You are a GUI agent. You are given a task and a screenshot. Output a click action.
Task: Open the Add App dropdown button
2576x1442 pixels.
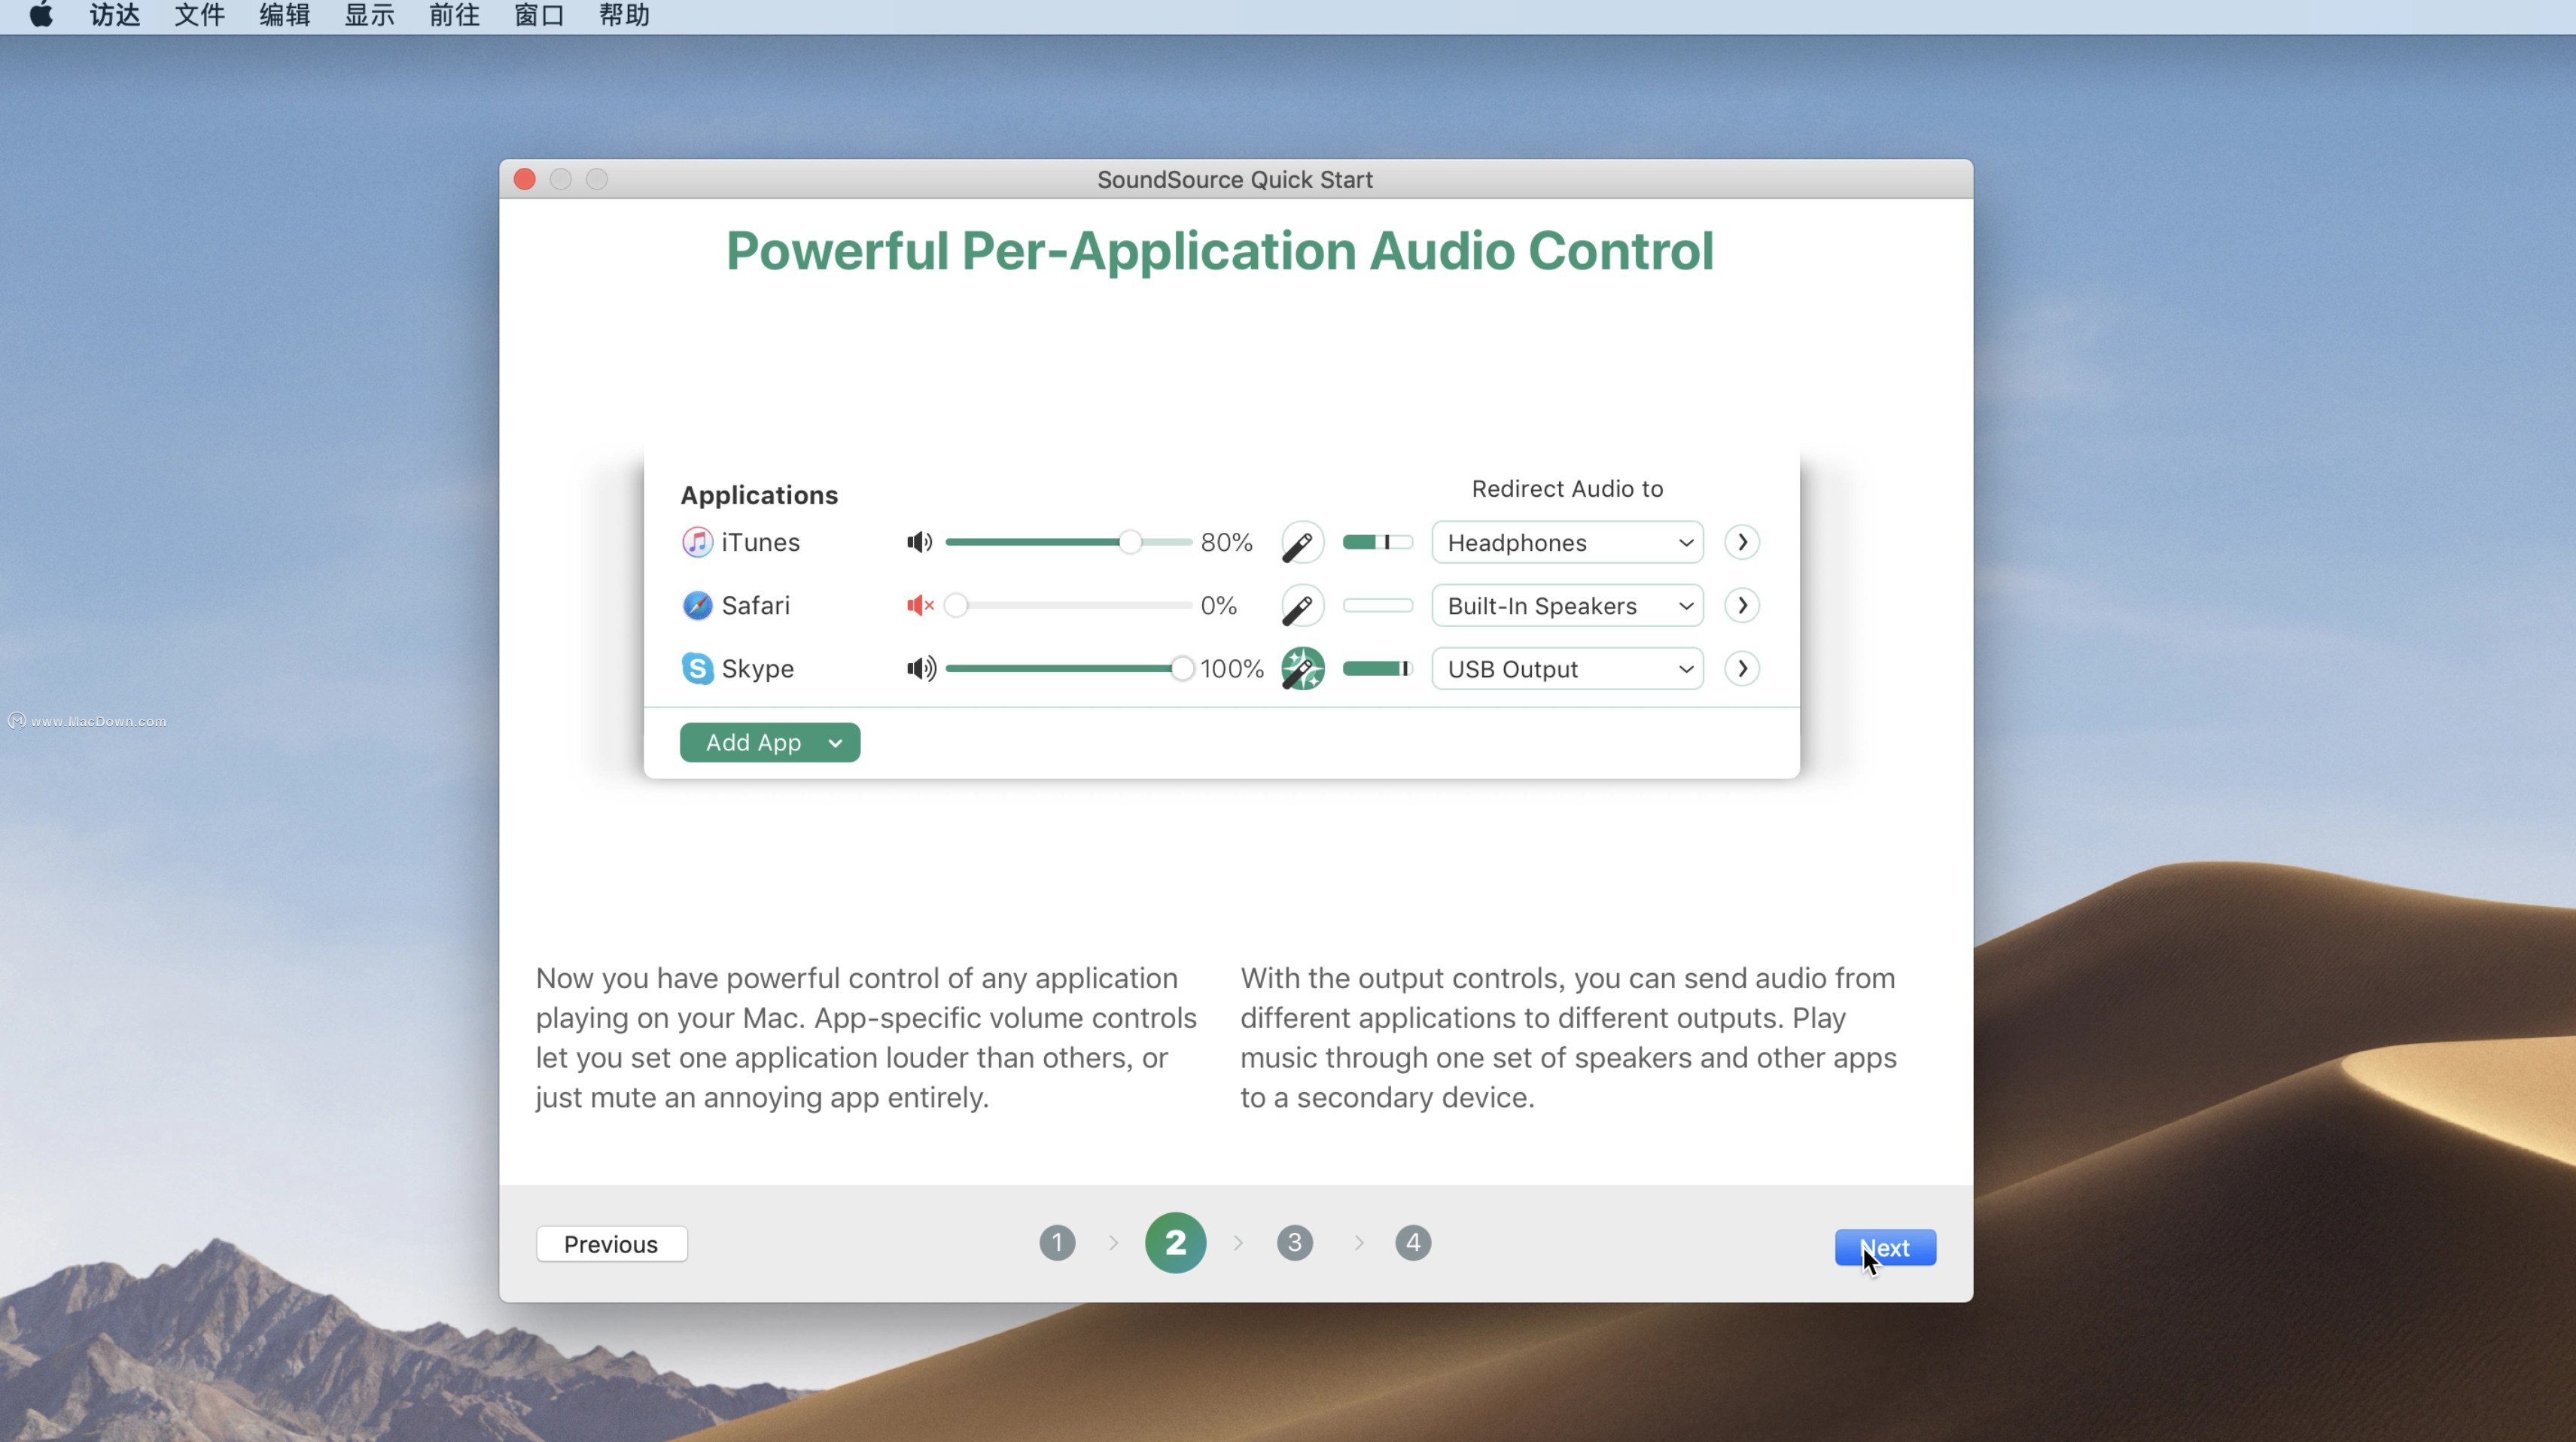[x=769, y=742]
